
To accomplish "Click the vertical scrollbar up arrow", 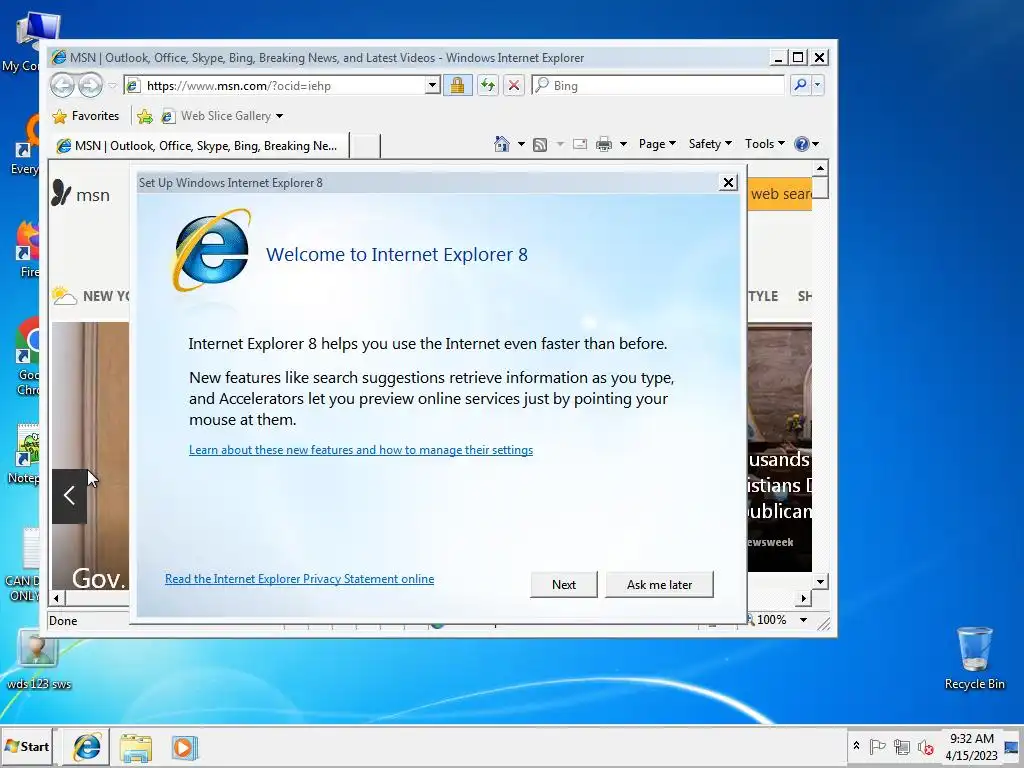I will pyautogui.click(x=820, y=168).
